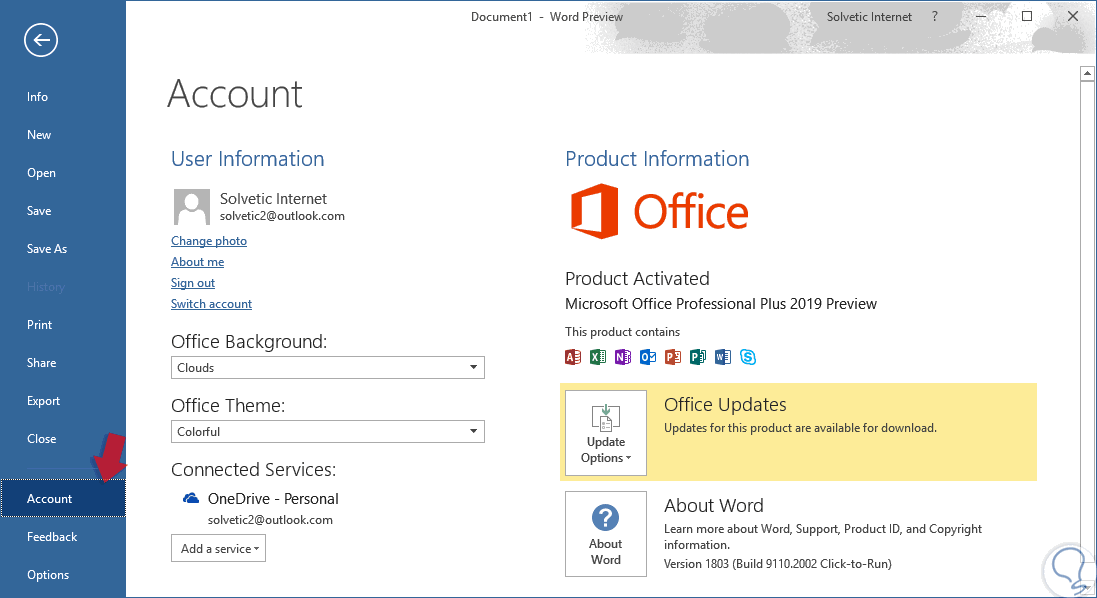Select Options in the left sidebar
1097x598 pixels.
48,575
